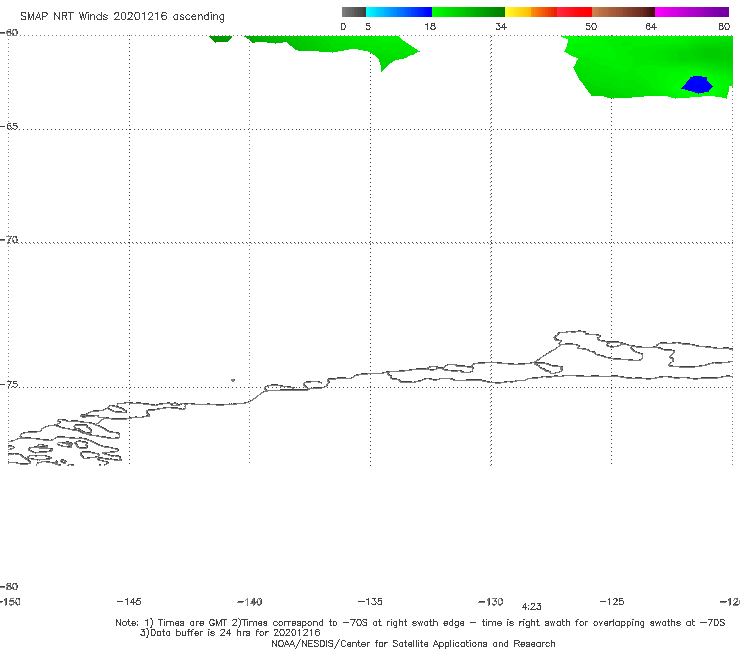
Task: Click the 'SMAP NRT Winds 20201216 ascending' title
Action: (122, 17)
